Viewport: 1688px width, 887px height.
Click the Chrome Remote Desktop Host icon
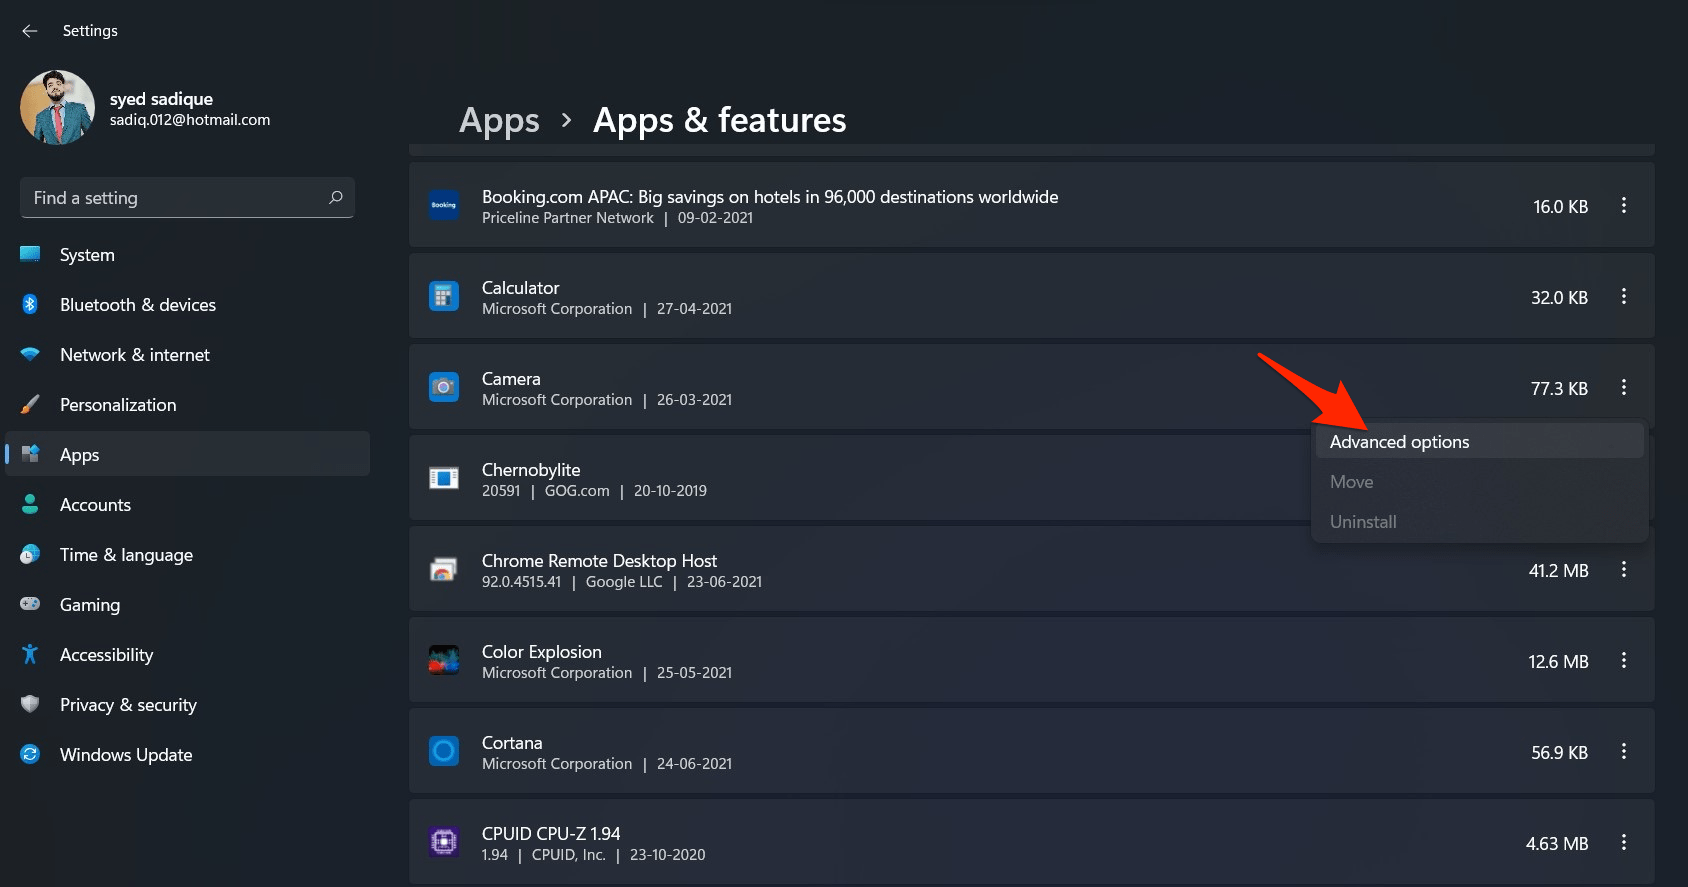(x=444, y=569)
